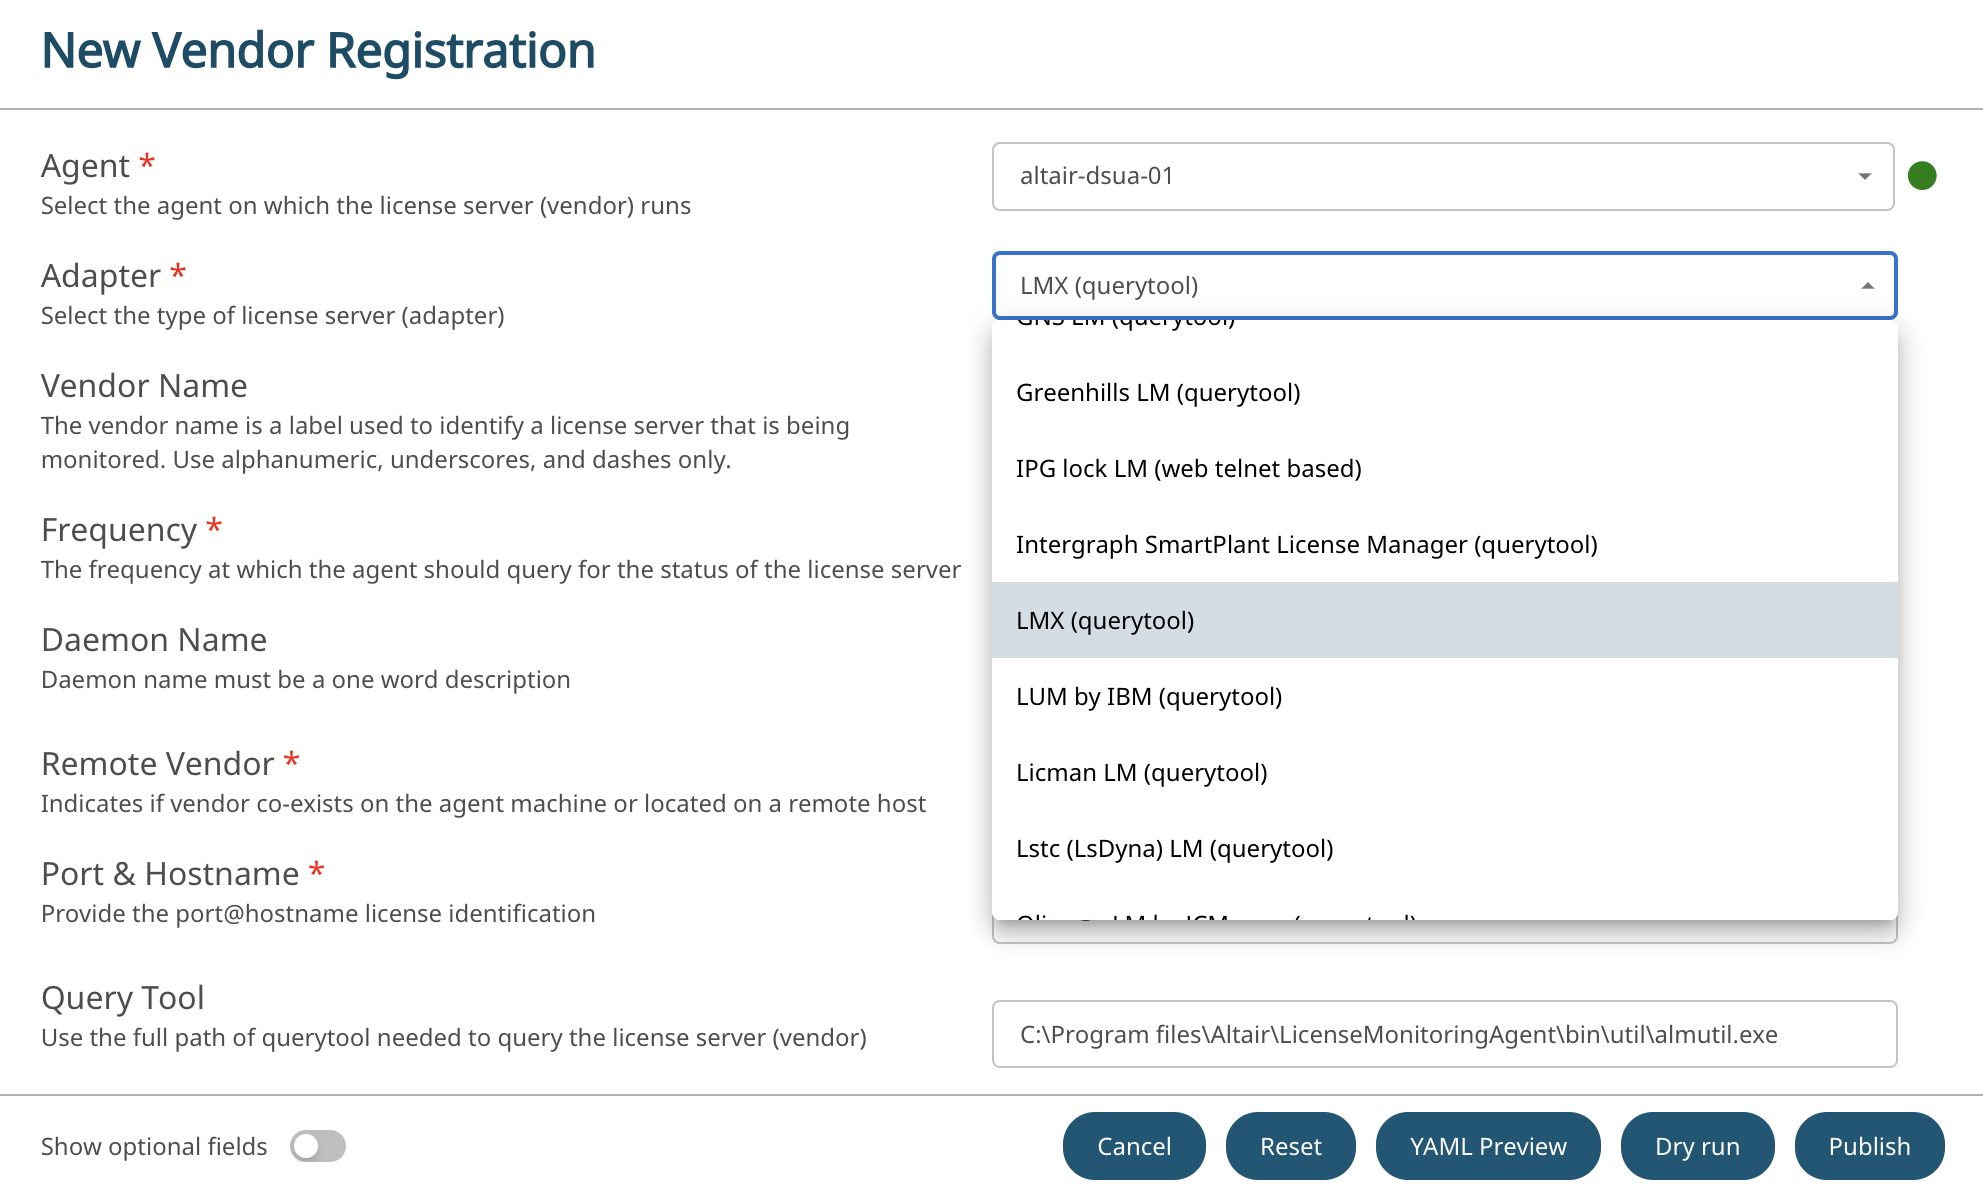Open the YAML Preview

pos(1487,1146)
